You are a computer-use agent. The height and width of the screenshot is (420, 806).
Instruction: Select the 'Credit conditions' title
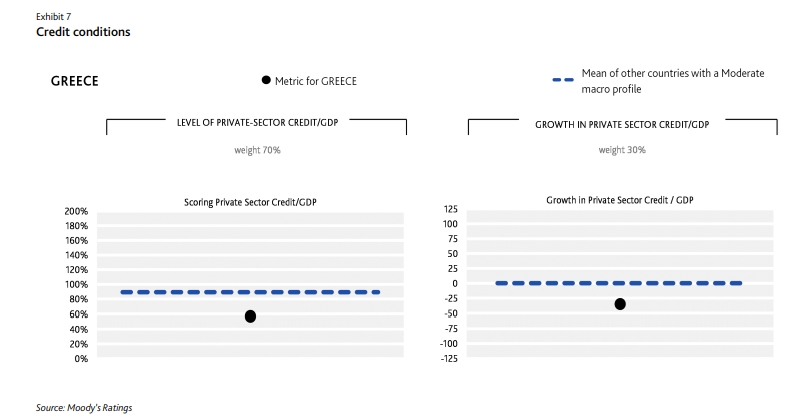[x=83, y=32]
